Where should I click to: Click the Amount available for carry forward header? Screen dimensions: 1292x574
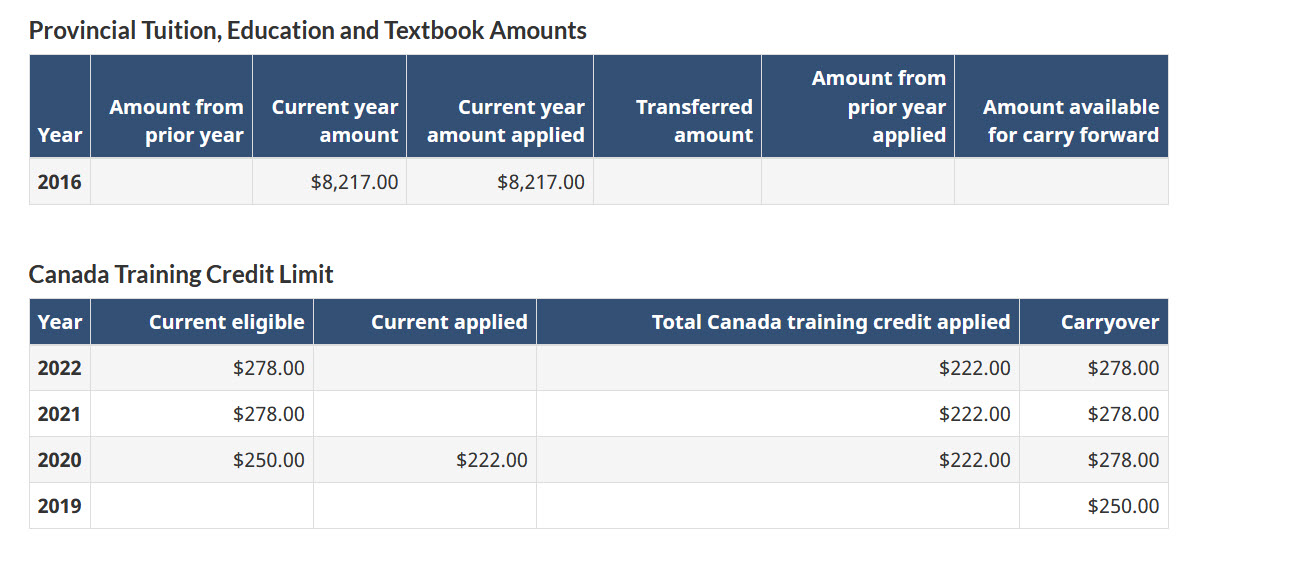pyautogui.click(x=1061, y=107)
